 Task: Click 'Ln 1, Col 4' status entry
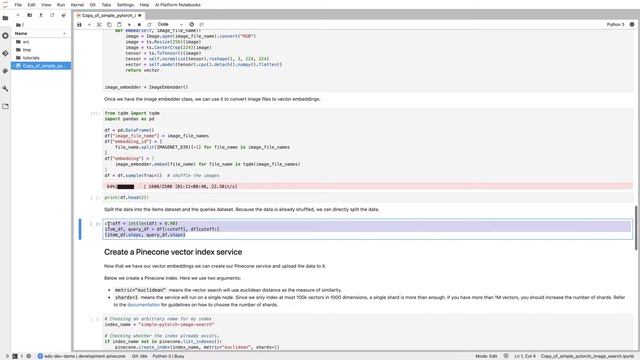coord(525,356)
